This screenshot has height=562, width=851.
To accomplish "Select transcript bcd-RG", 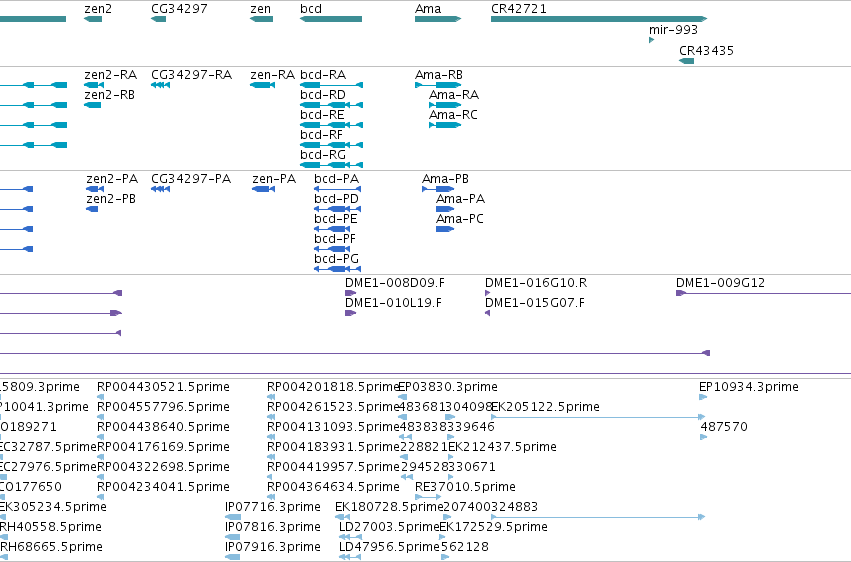I will (x=331, y=165).
